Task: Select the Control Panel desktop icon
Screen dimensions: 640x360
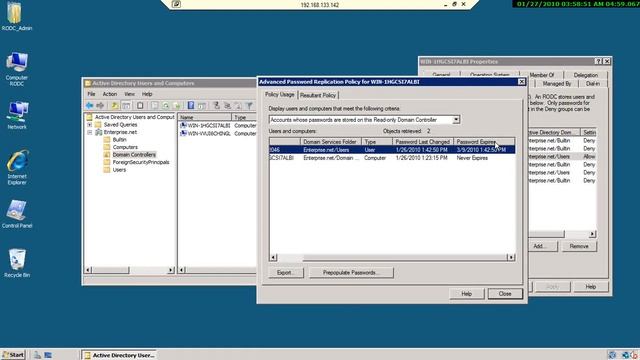Action: tap(17, 214)
